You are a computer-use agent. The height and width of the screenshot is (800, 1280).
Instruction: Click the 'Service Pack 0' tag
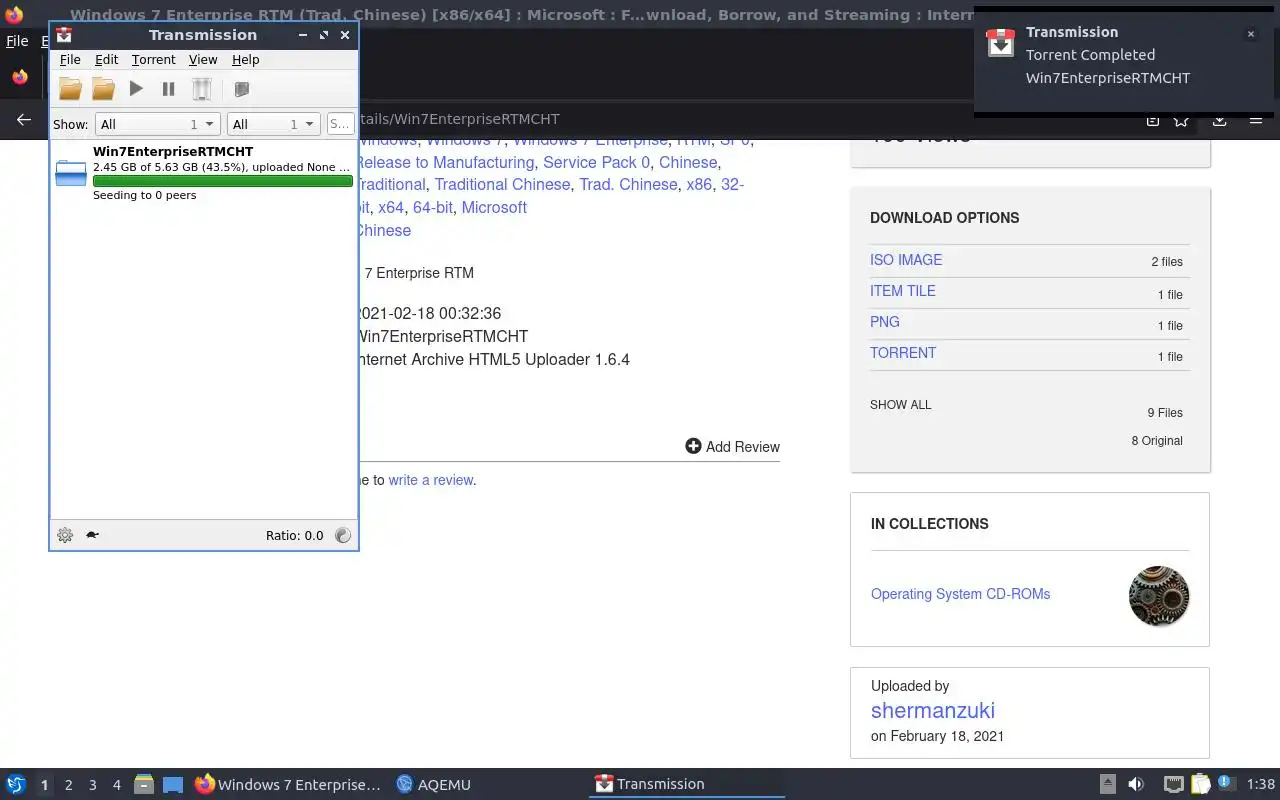coord(597,162)
